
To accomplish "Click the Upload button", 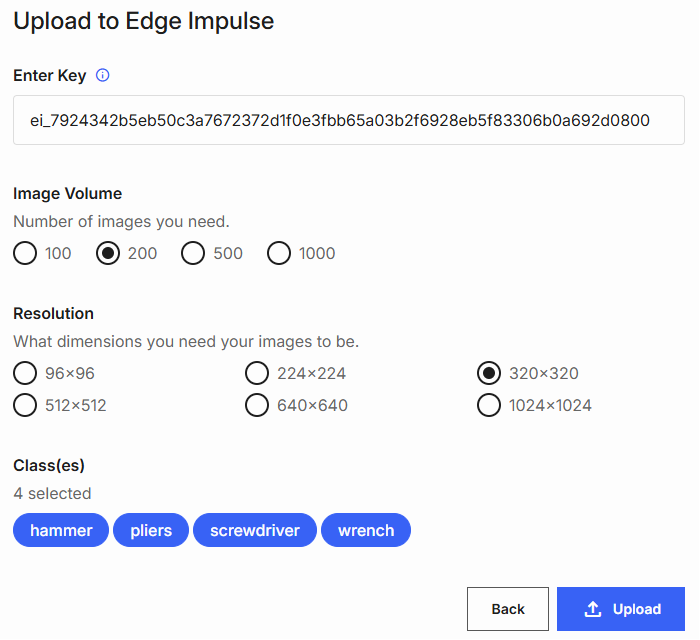I will tap(621, 609).
